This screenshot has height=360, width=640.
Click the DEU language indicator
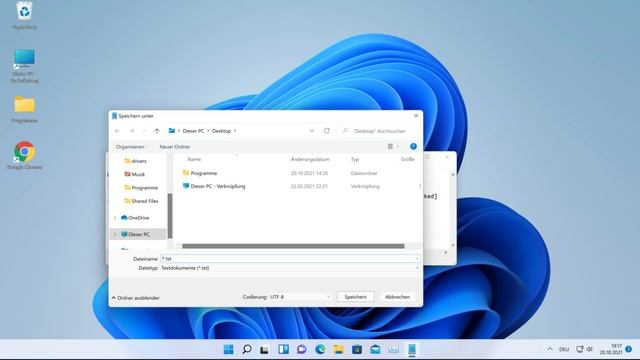coord(564,349)
